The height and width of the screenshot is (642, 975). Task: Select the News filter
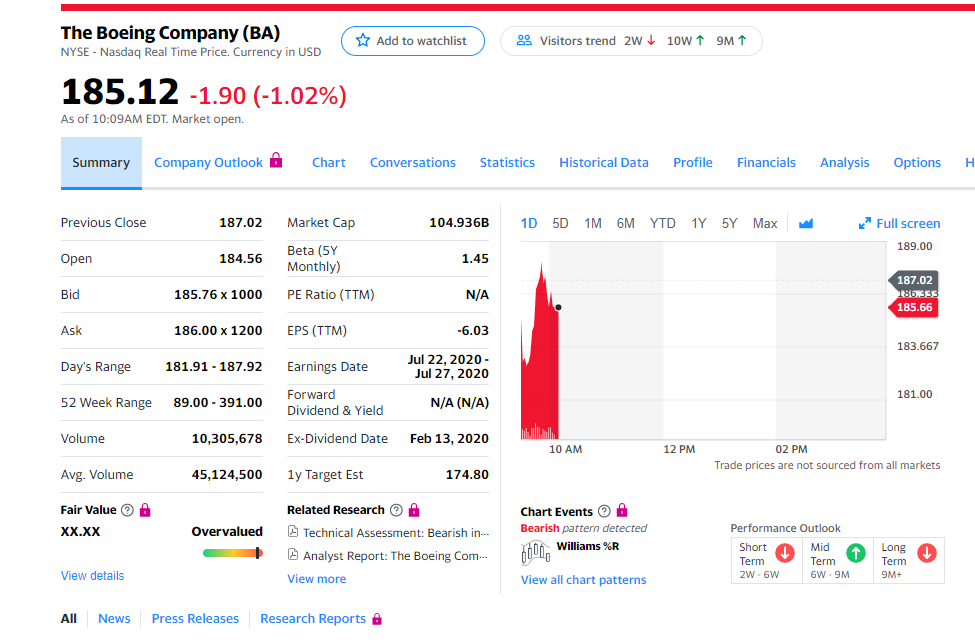114,619
